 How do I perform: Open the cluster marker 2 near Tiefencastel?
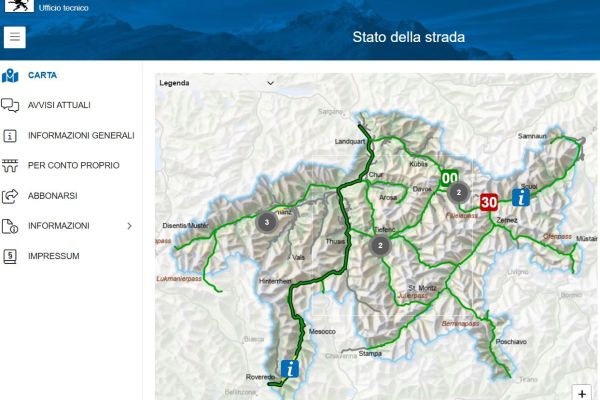point(380,246)
